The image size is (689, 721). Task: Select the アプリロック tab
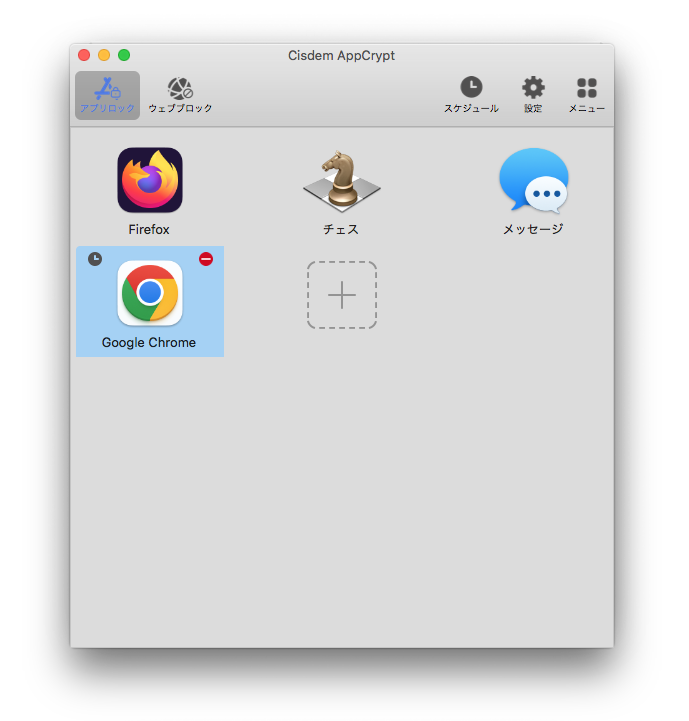coord(107,96)
